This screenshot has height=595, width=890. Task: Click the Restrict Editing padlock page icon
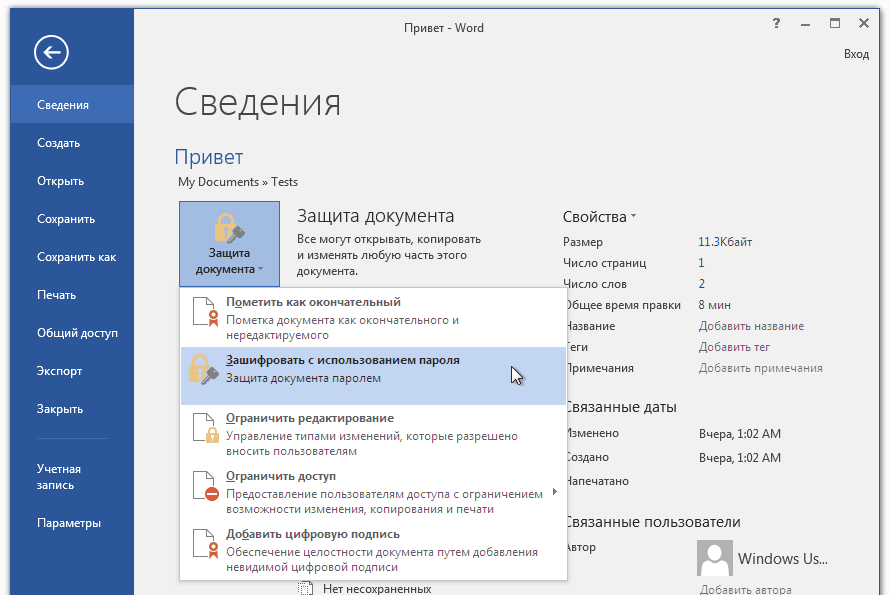click(205, 428)
